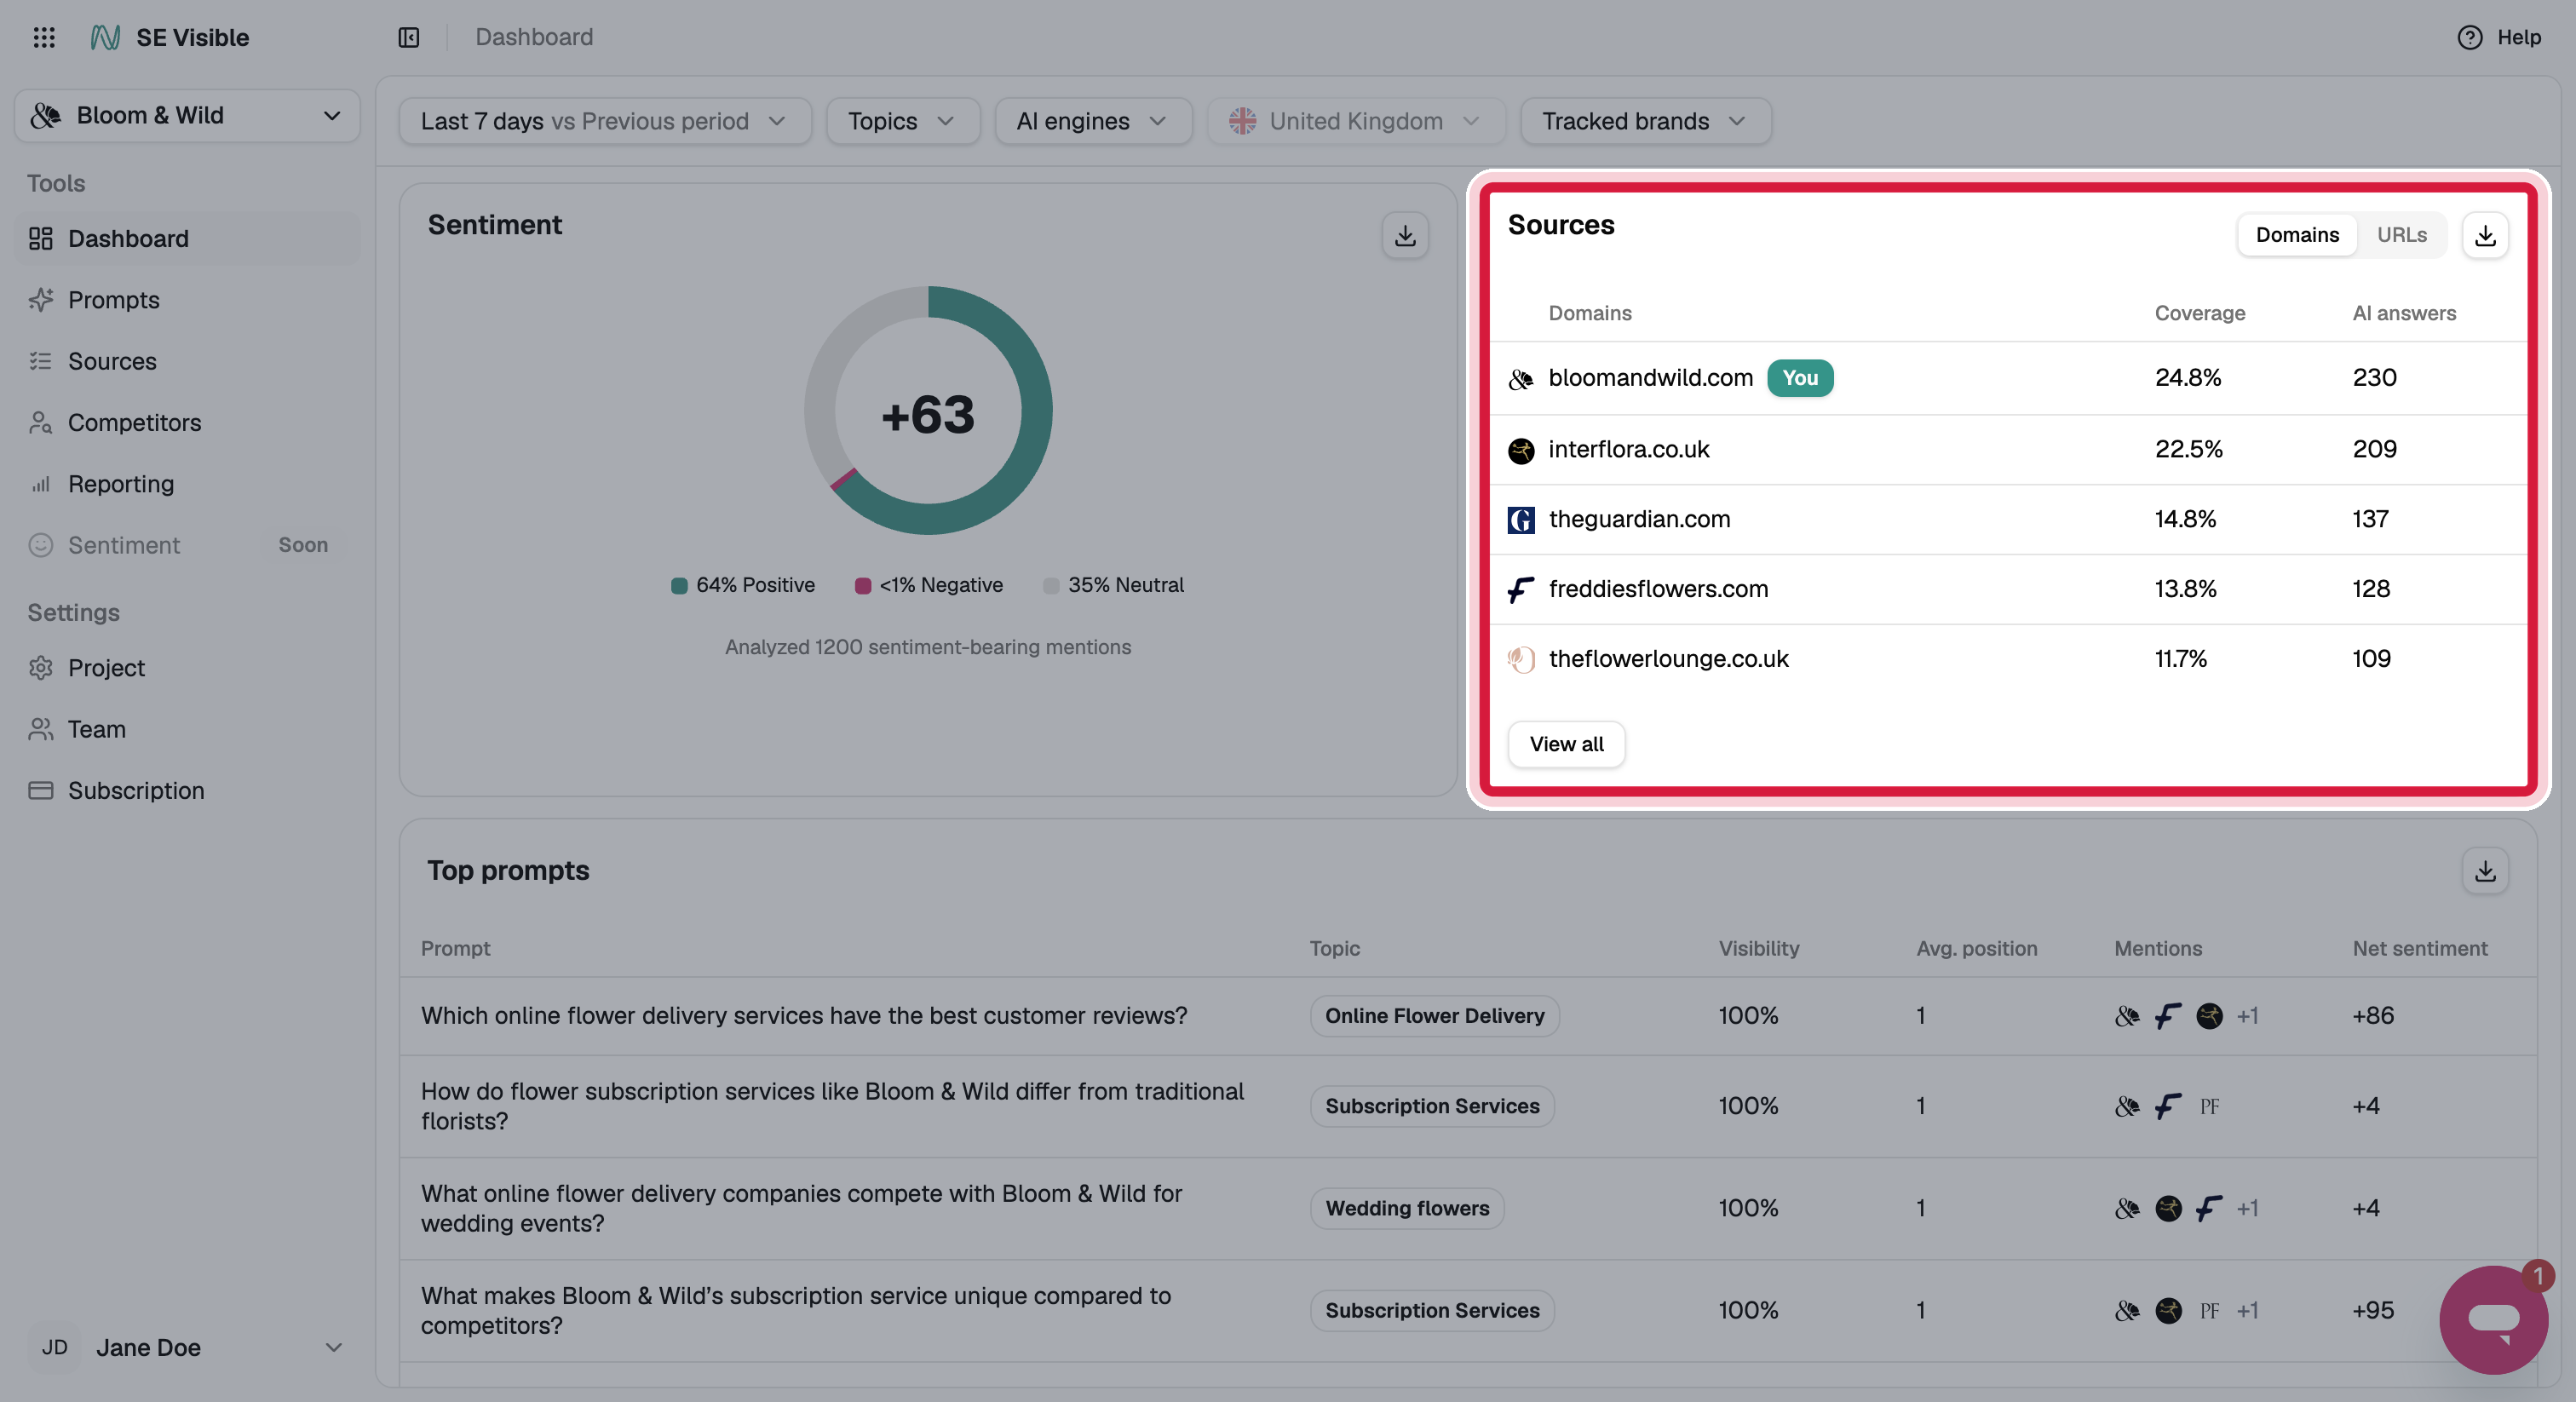Click the 24.8% coverage value

pos(2187,378)
